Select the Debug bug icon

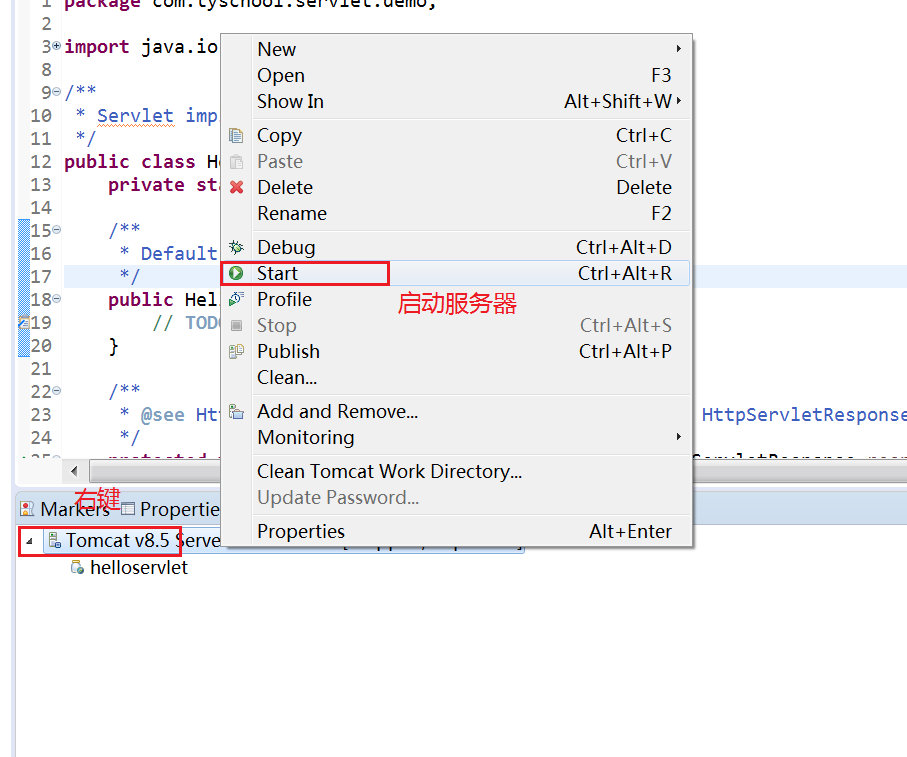coord(237,247)
